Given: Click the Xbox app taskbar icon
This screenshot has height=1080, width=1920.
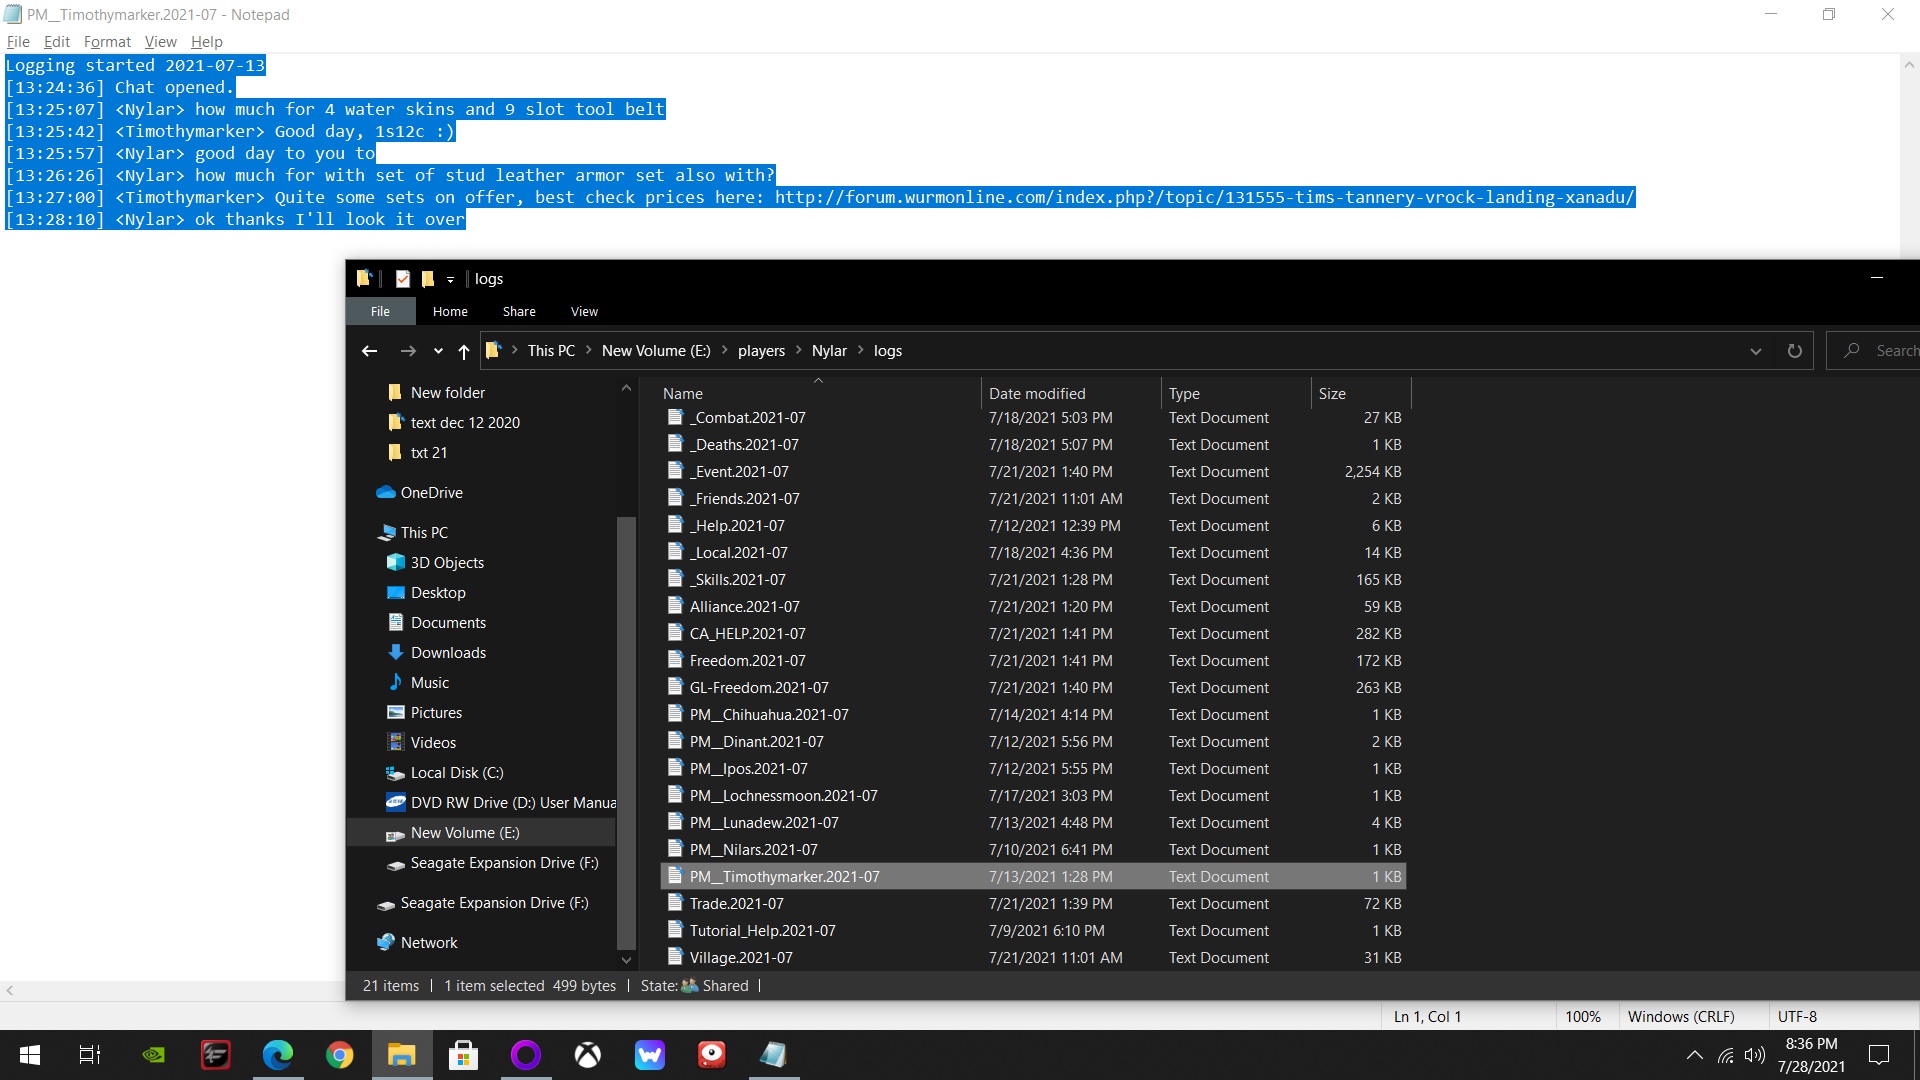Looking at the screenshot, I should [x=588, y=1054].
